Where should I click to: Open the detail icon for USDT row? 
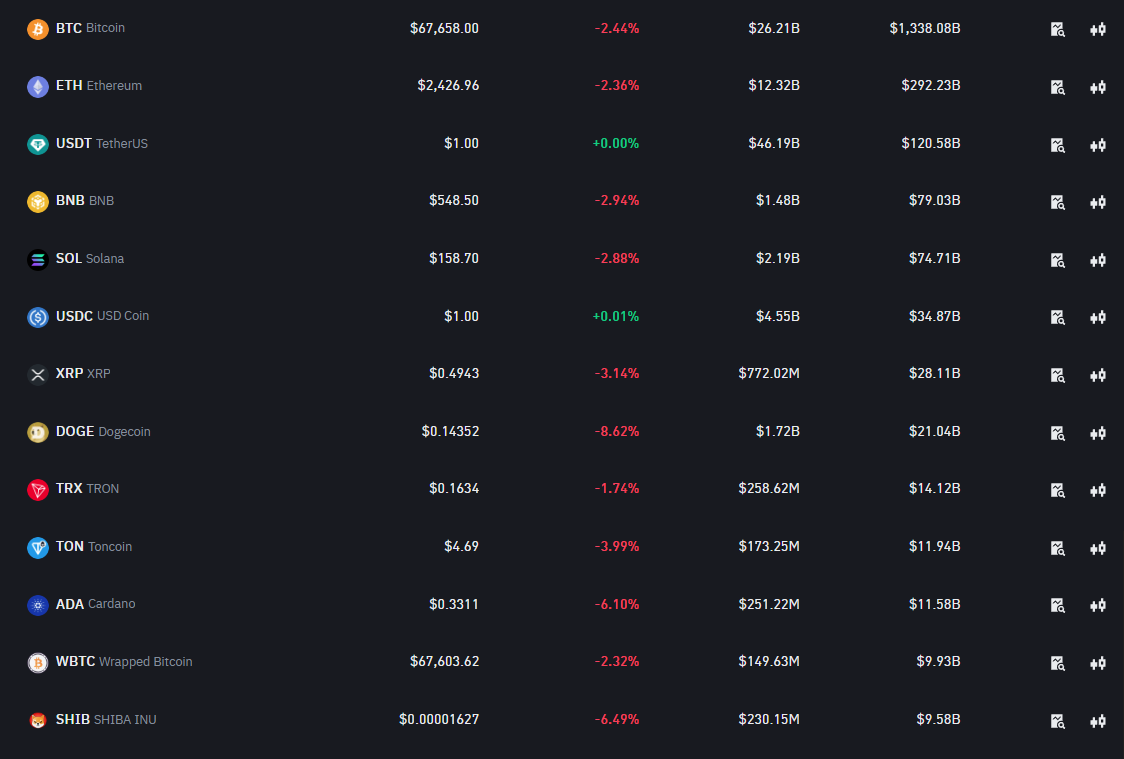(x=1057, y=145)
